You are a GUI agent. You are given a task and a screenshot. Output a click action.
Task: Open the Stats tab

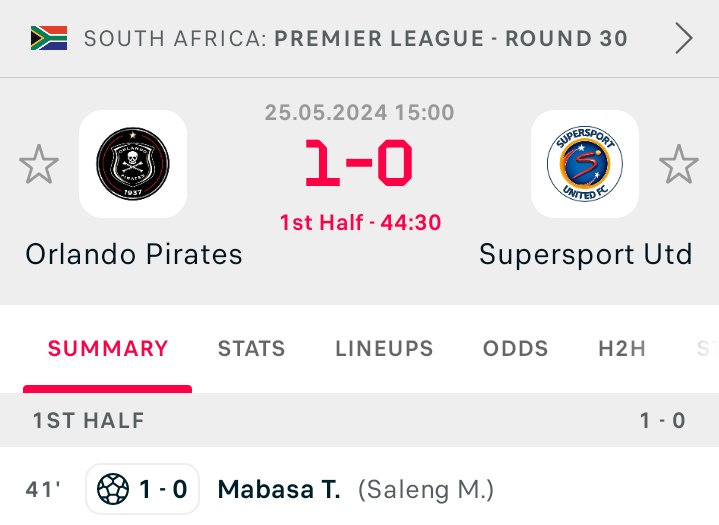click(x=252, y=349)
